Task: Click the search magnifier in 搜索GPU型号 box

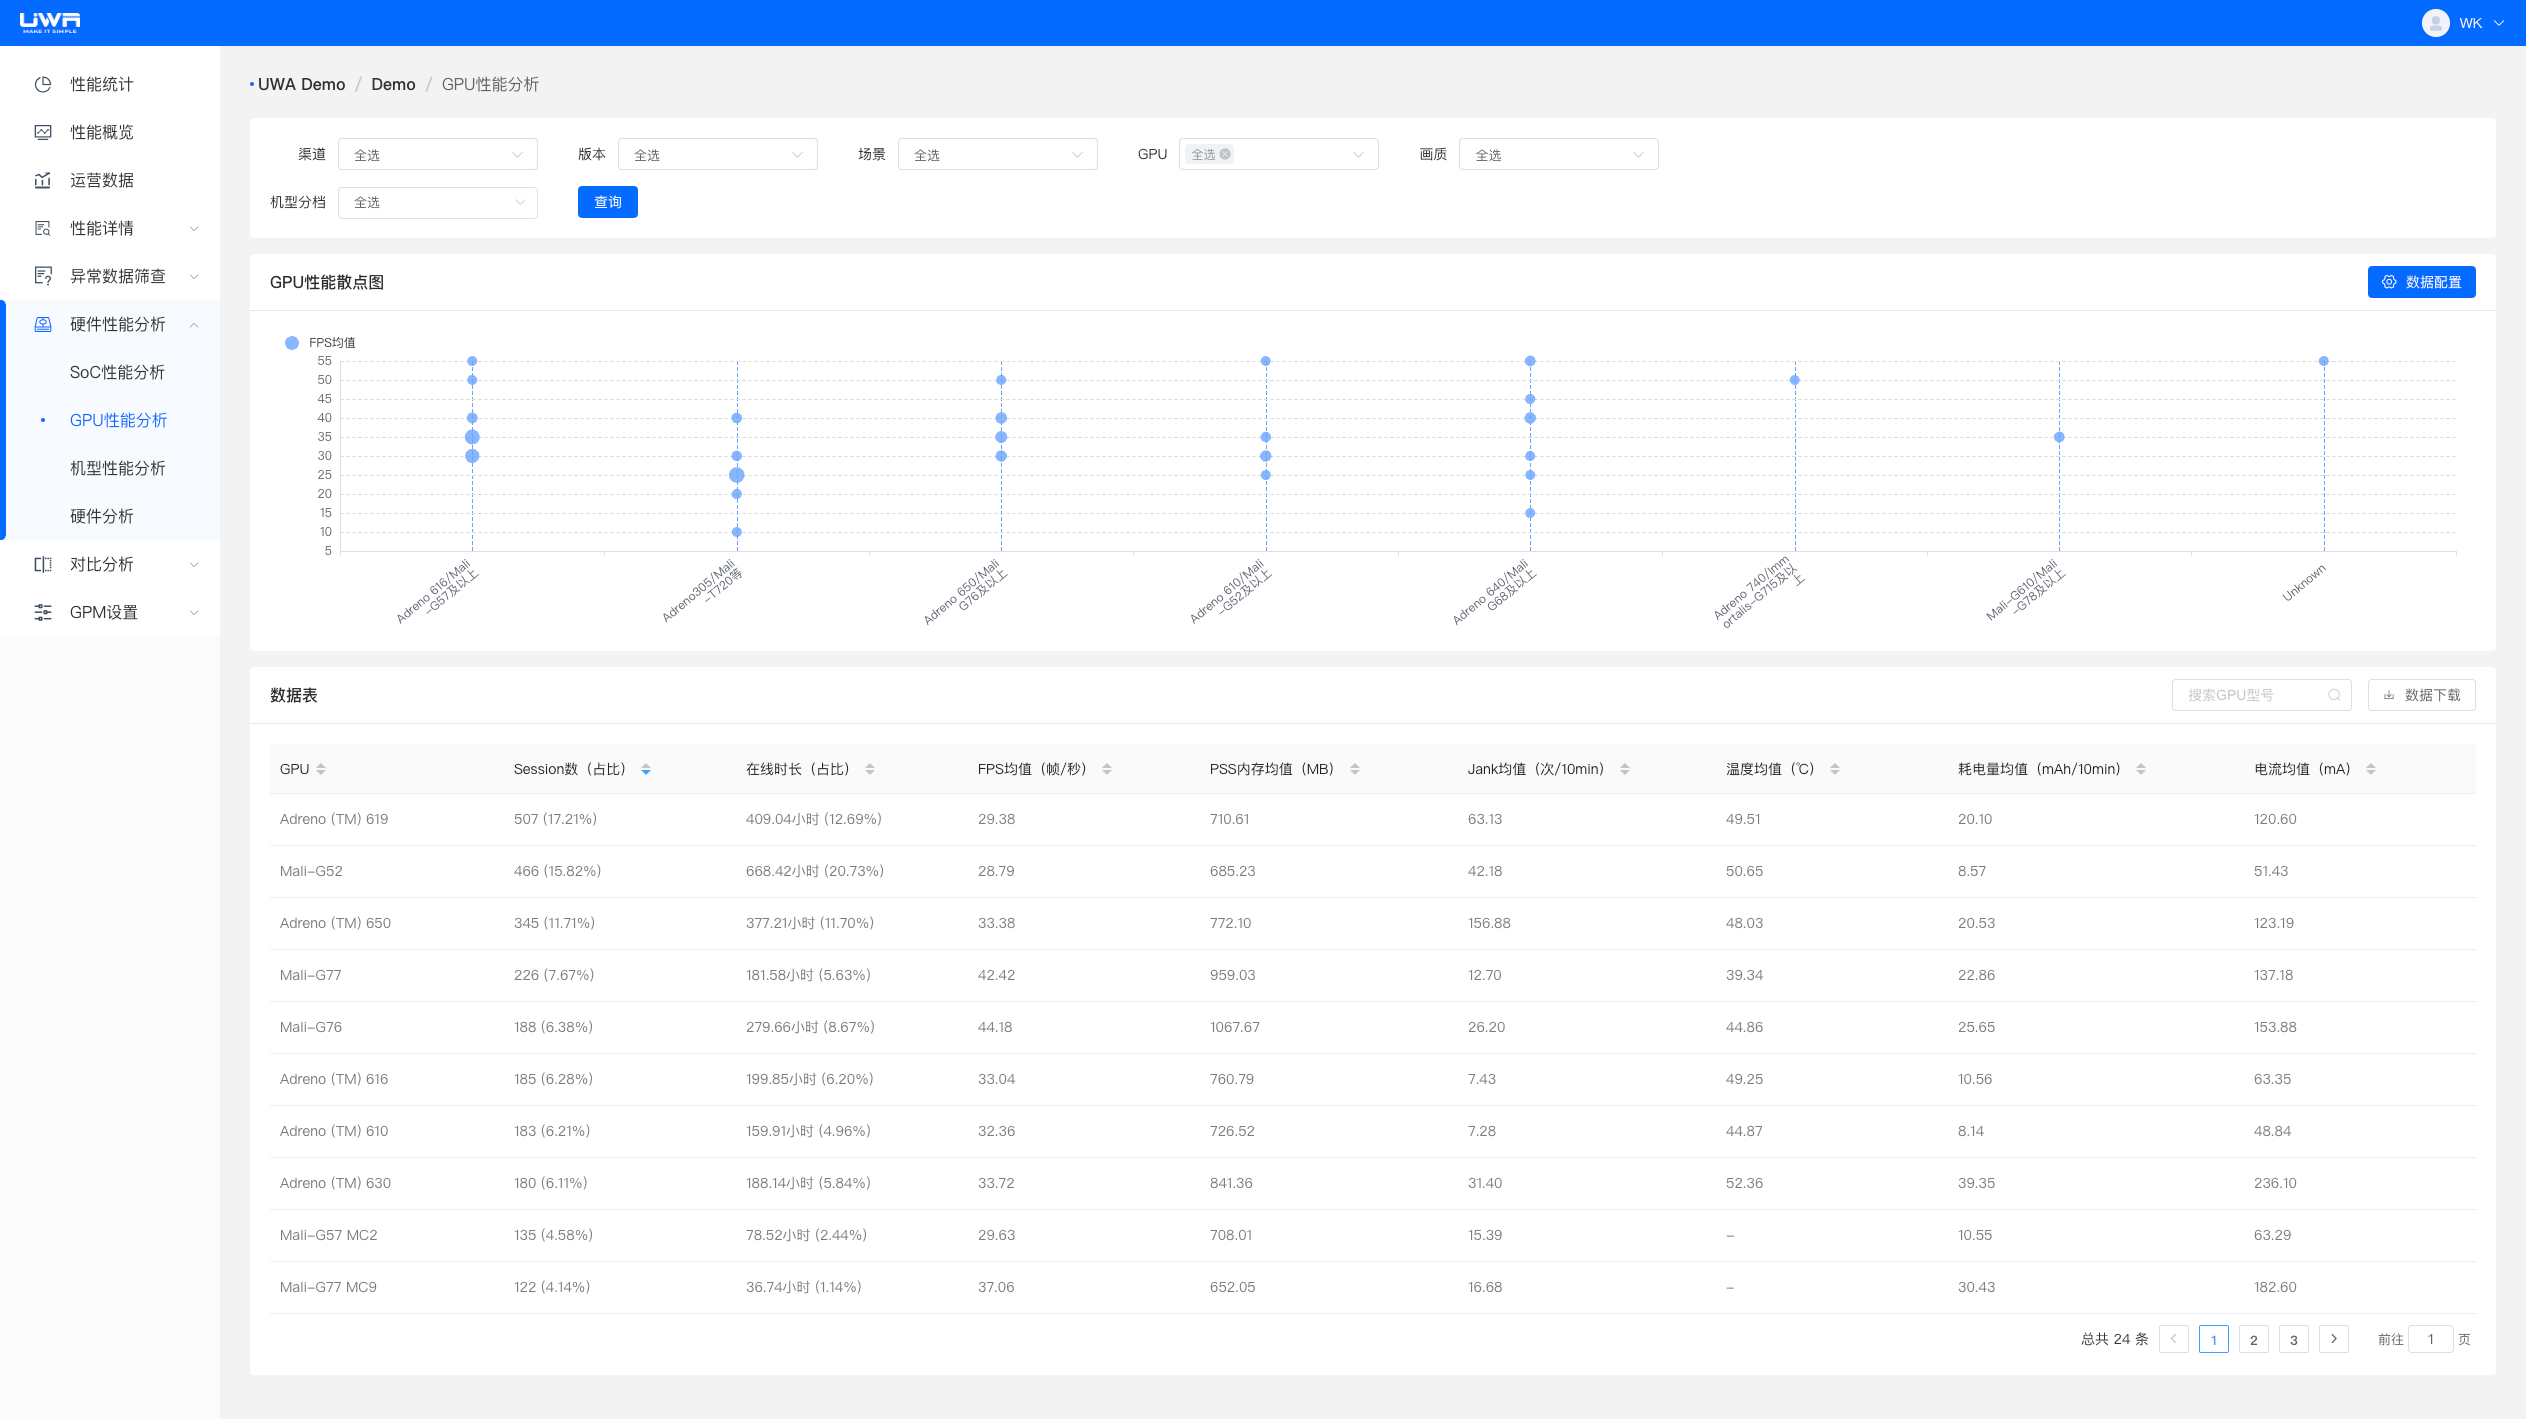Action: point(2334,695)
